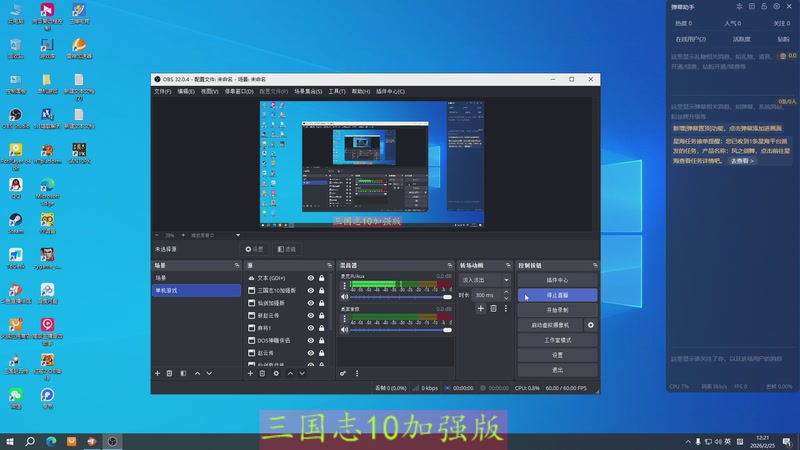Hide the 文本 (GDI+) source

(x=310, y=278)
